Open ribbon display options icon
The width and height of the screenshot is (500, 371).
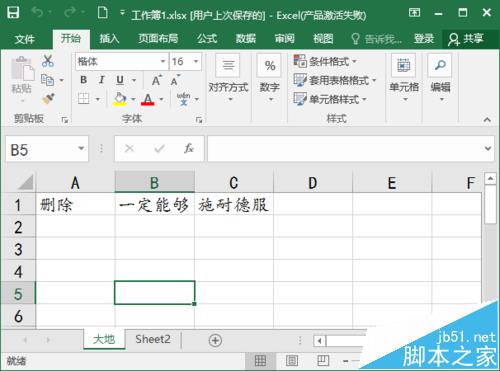[x=414, y=13]
